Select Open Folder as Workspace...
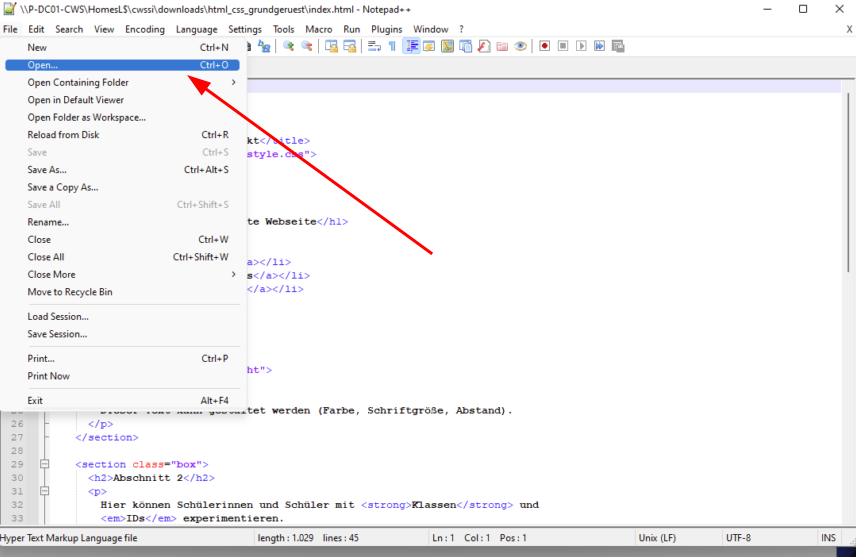Image resolution: width=856 pixels, height=557 pixels. (122, 117)
